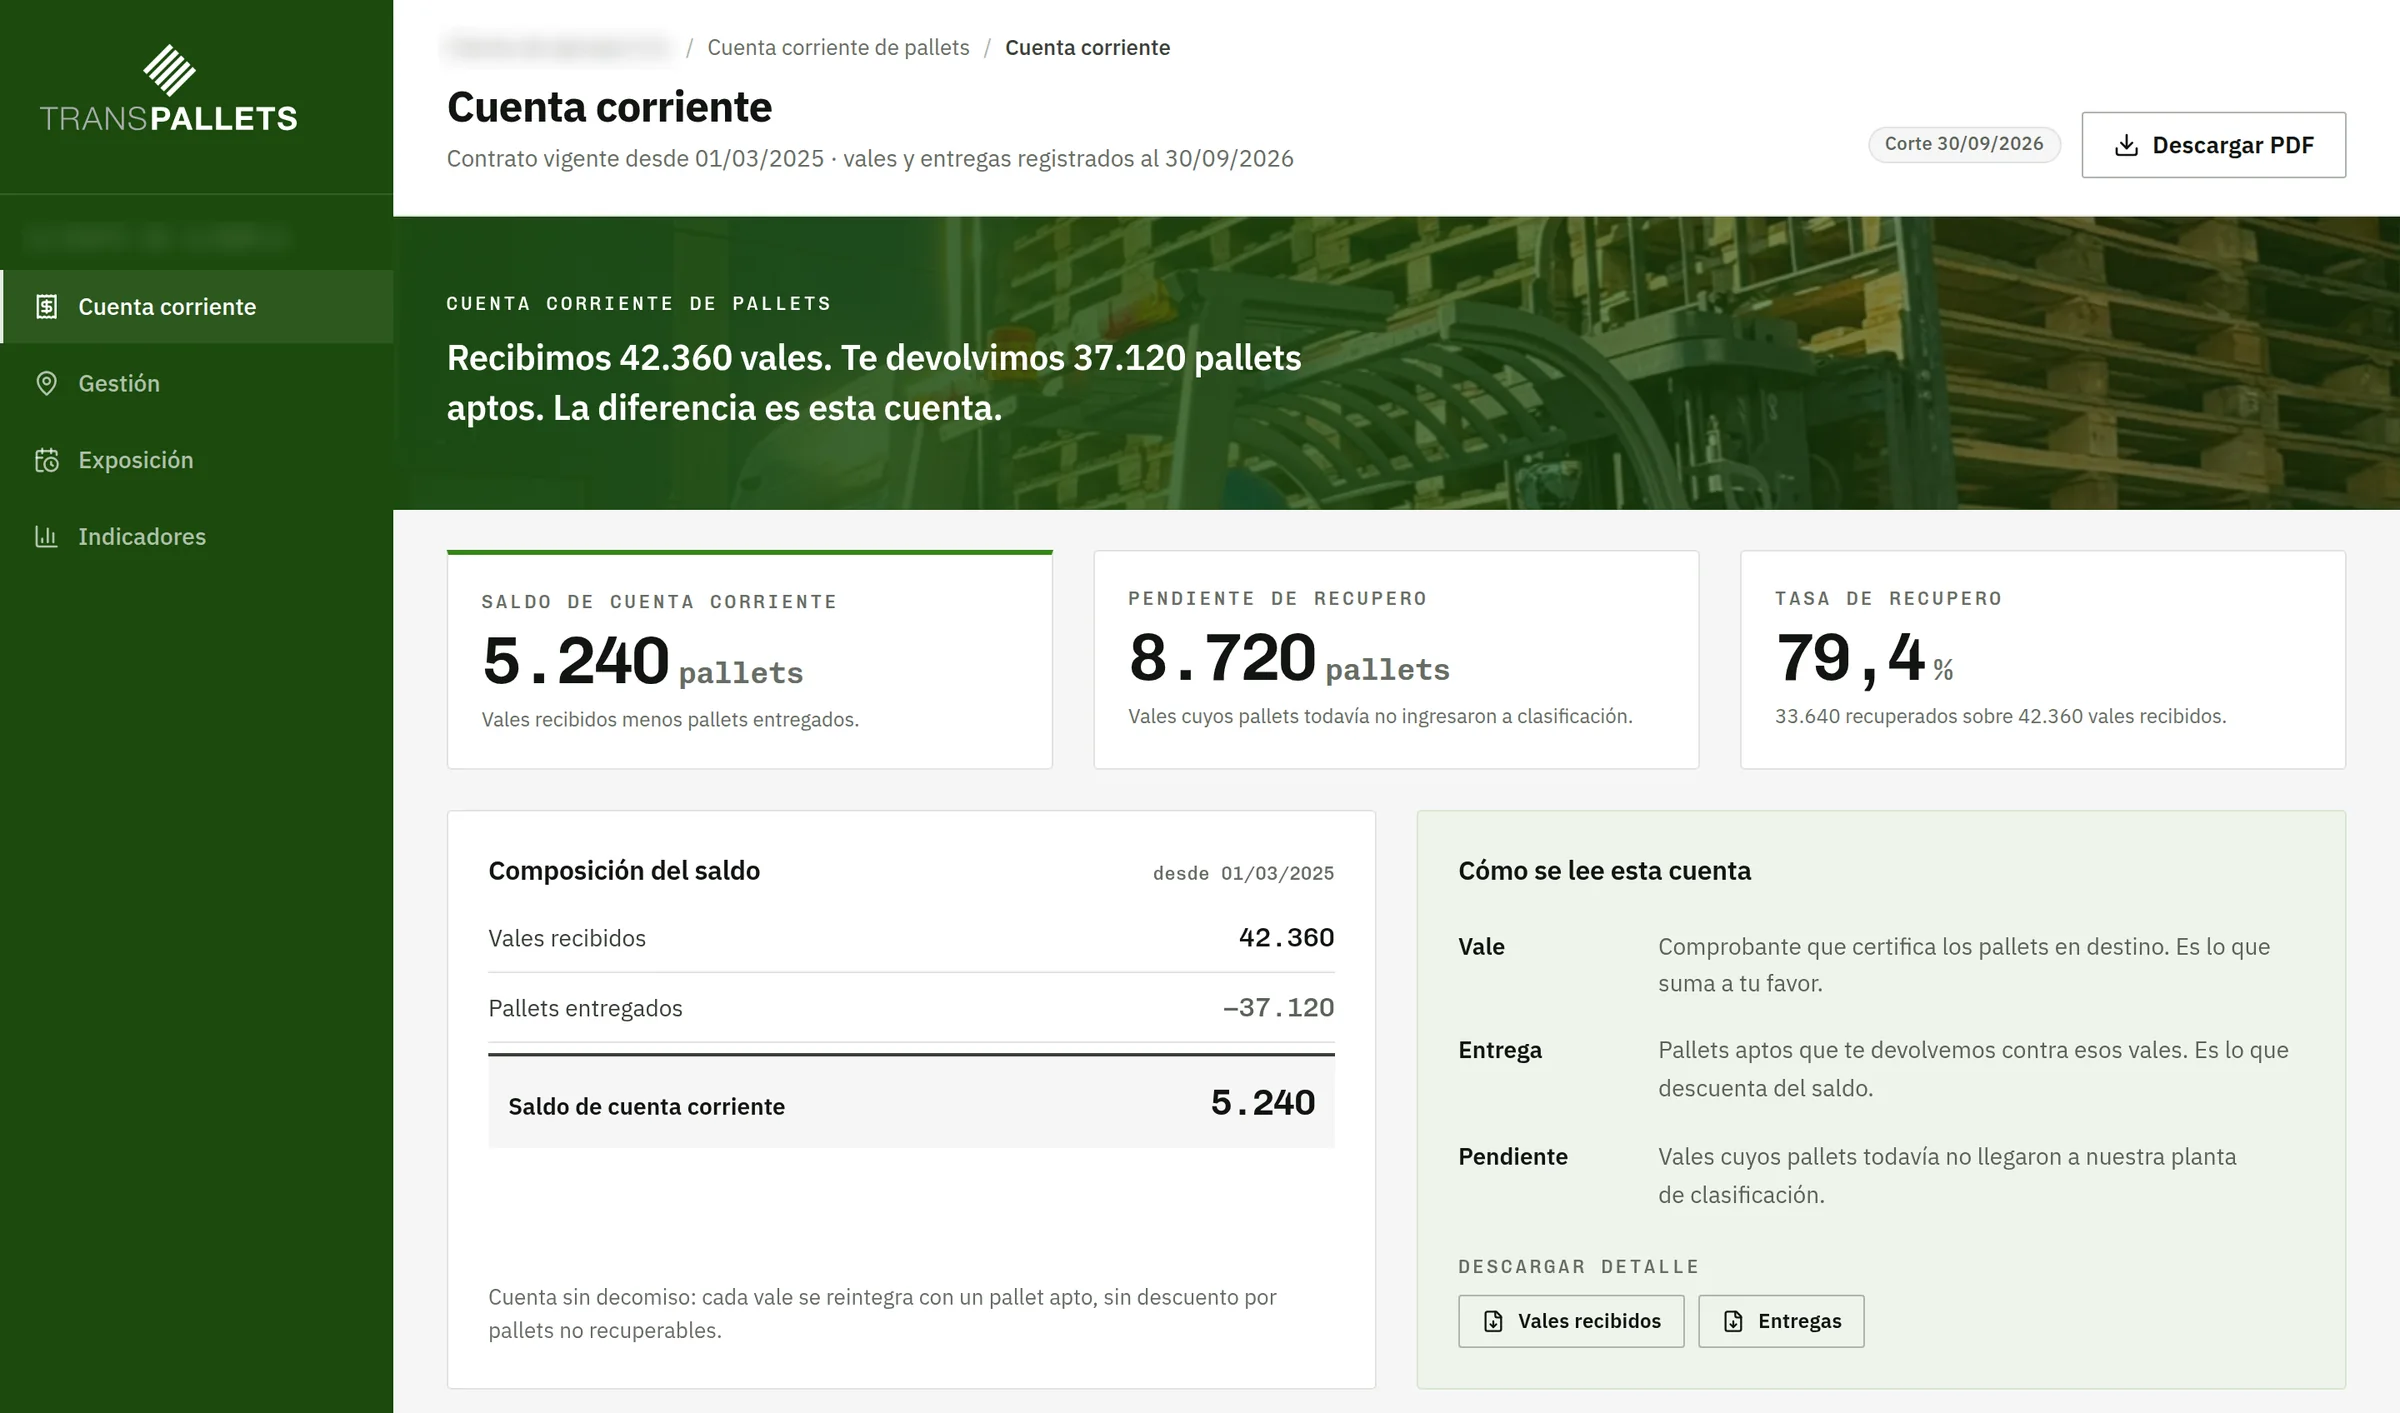Click the download icon in Descargar PDF
This screenshot has width=2400, height=1413.
pyautogui.click(x=2126, y=146)
